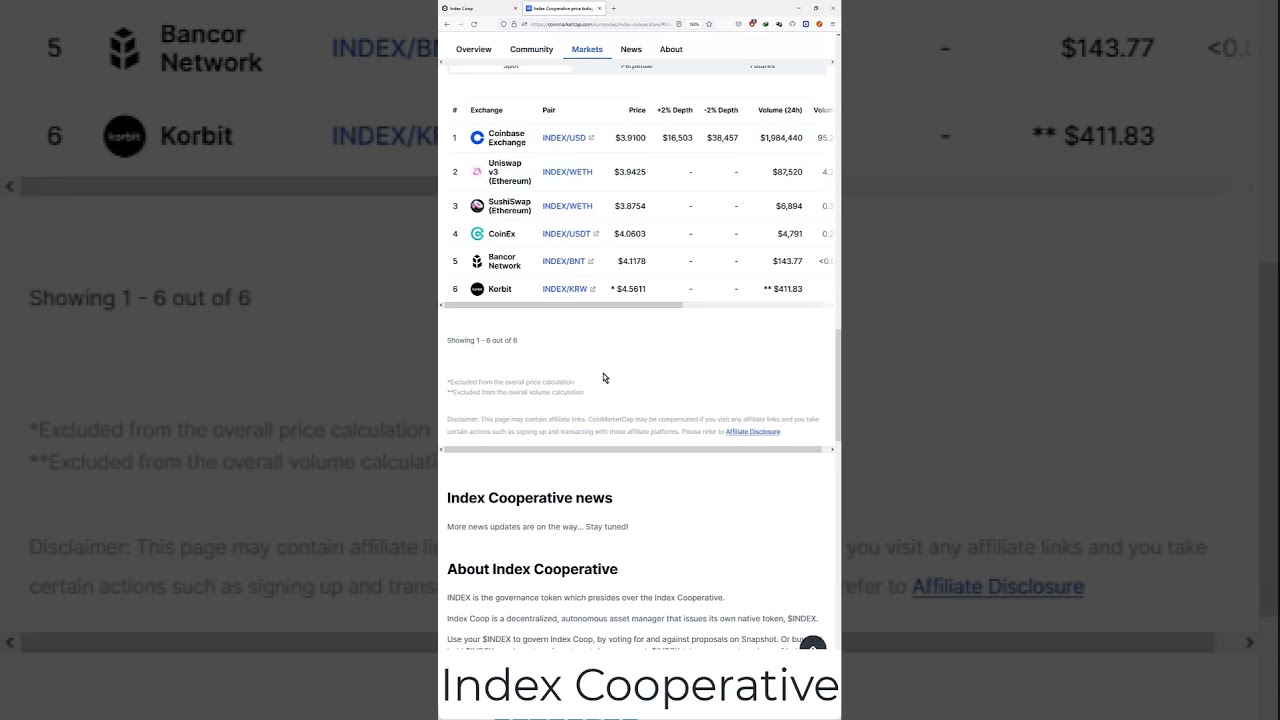
Task: Click the lower horizontal scrollbar right arrow
Action: [x=832, y=450]
